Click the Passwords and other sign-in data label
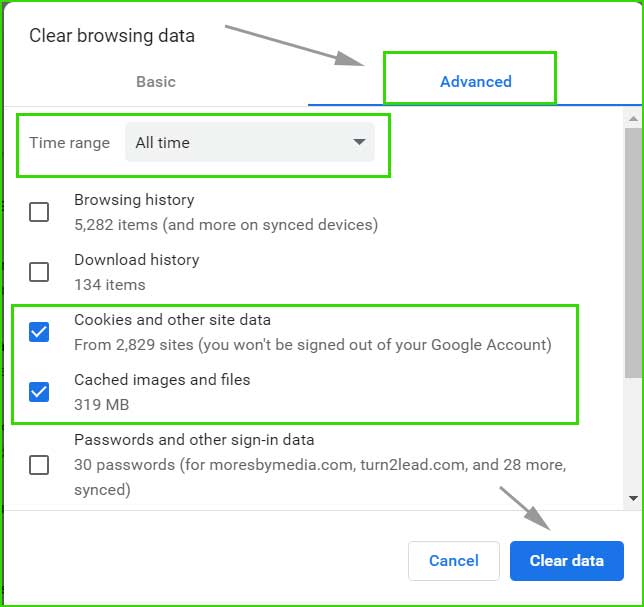644x607 pixels. [x=194, y=440]
